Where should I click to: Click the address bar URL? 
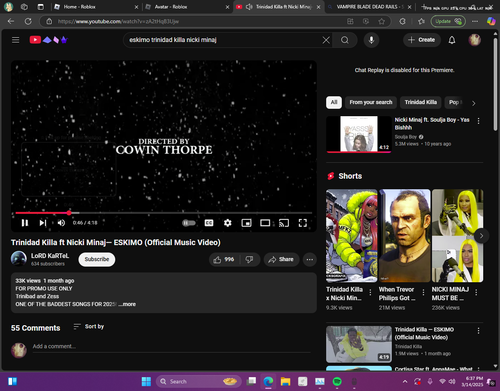point(118,21)
